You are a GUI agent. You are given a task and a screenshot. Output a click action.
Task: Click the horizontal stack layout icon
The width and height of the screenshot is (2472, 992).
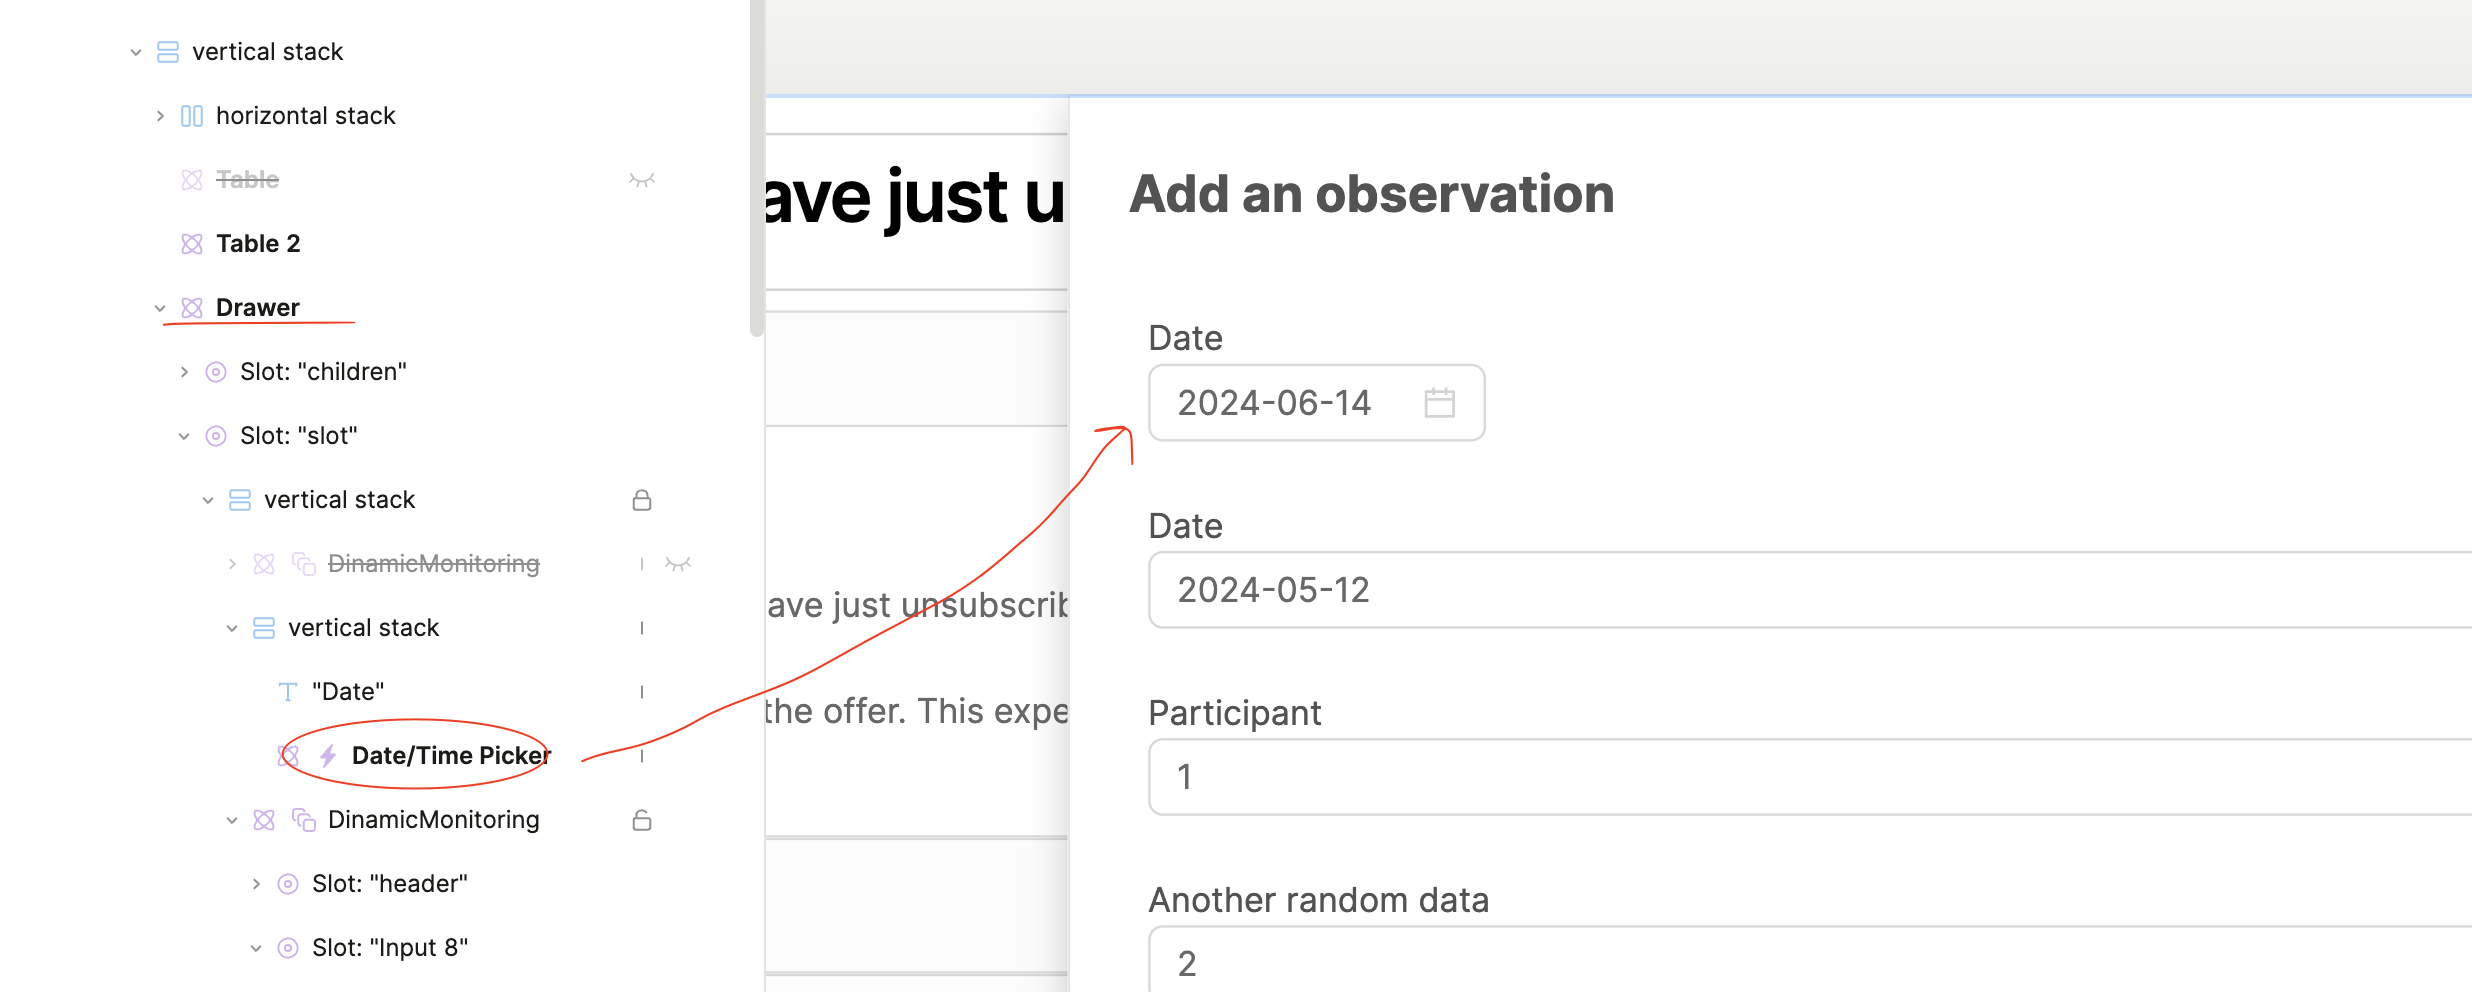[x=192, y=116]
